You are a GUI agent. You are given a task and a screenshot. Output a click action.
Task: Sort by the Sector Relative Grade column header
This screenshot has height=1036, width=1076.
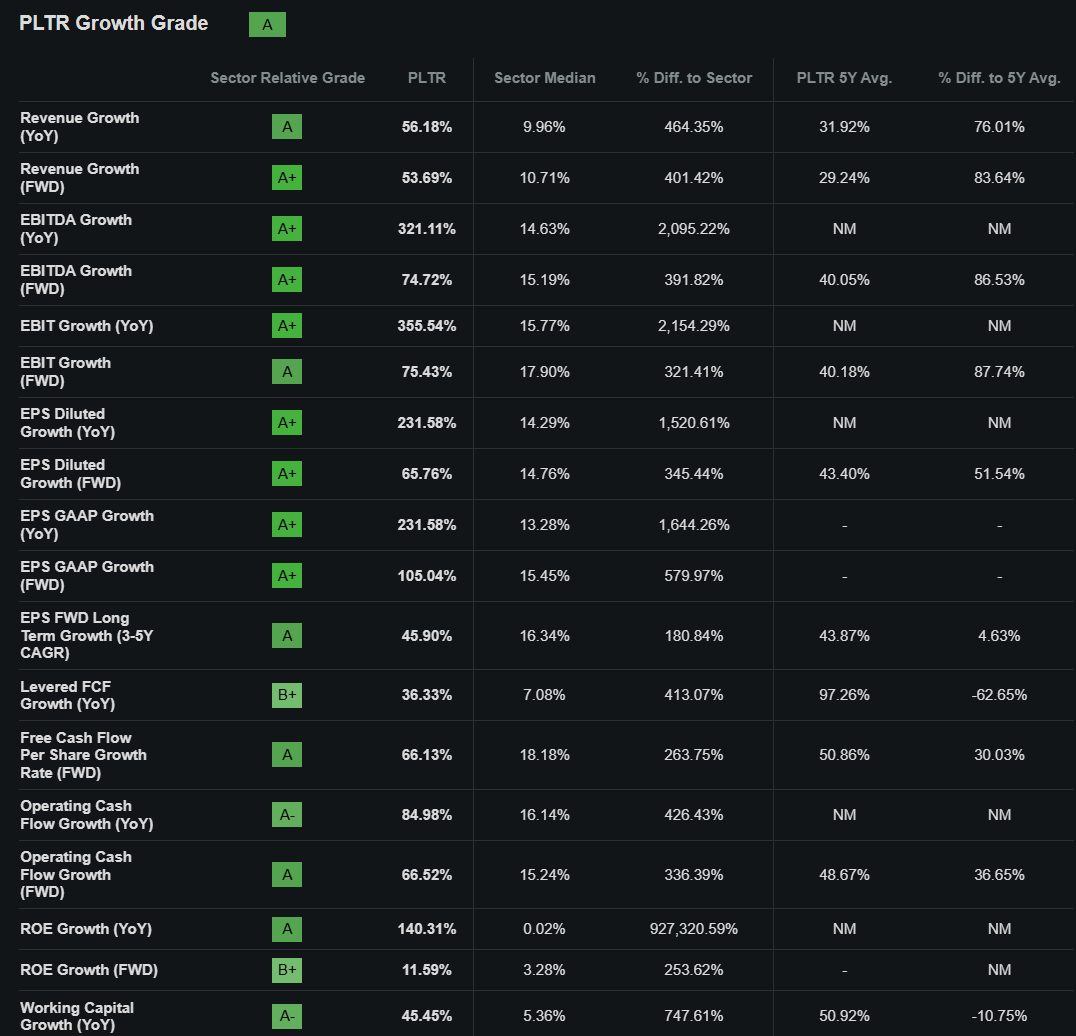click(x=287, y=77)
